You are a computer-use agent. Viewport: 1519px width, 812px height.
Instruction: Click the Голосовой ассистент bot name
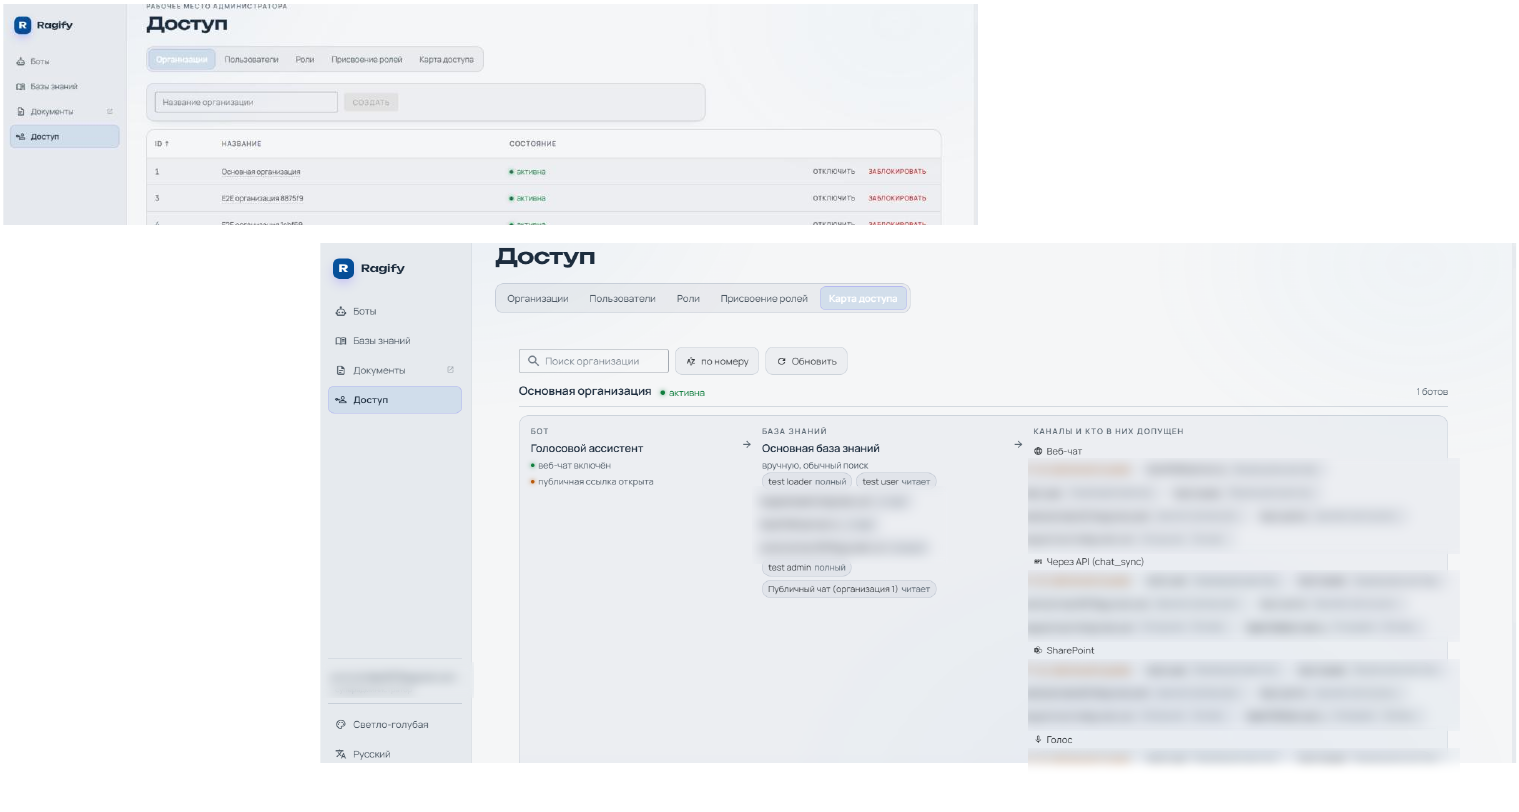tap(587, 449)
